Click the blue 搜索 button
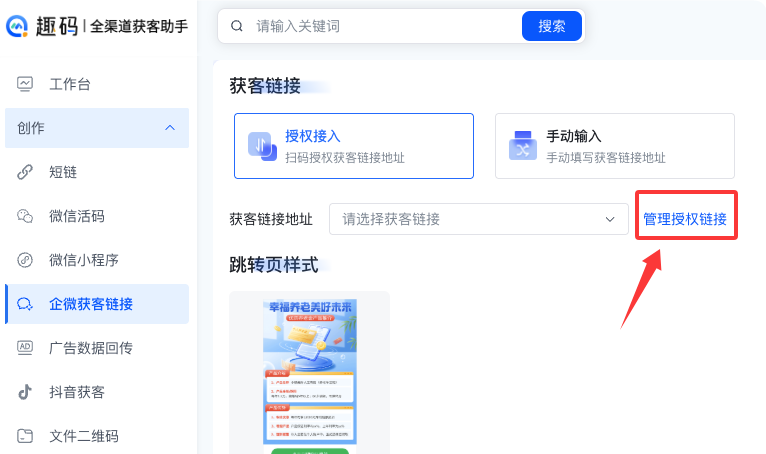766x454 pixels. [552, 26]
